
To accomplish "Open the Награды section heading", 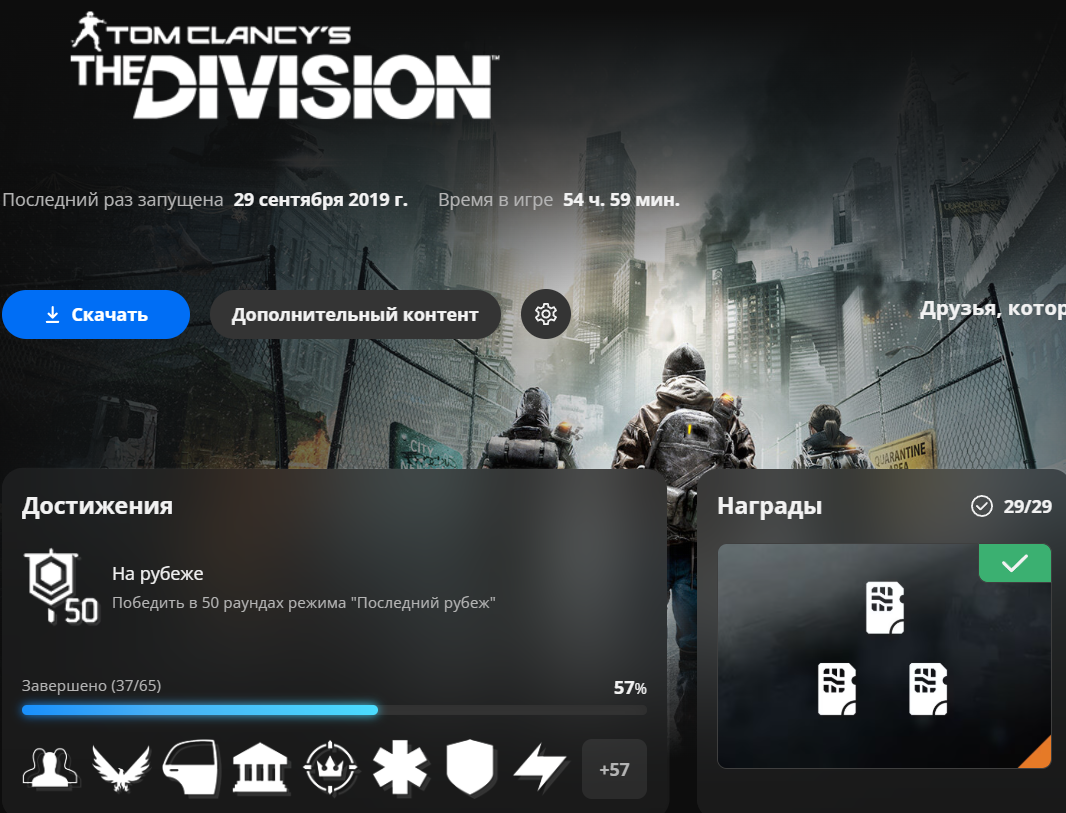I will 770,506.
